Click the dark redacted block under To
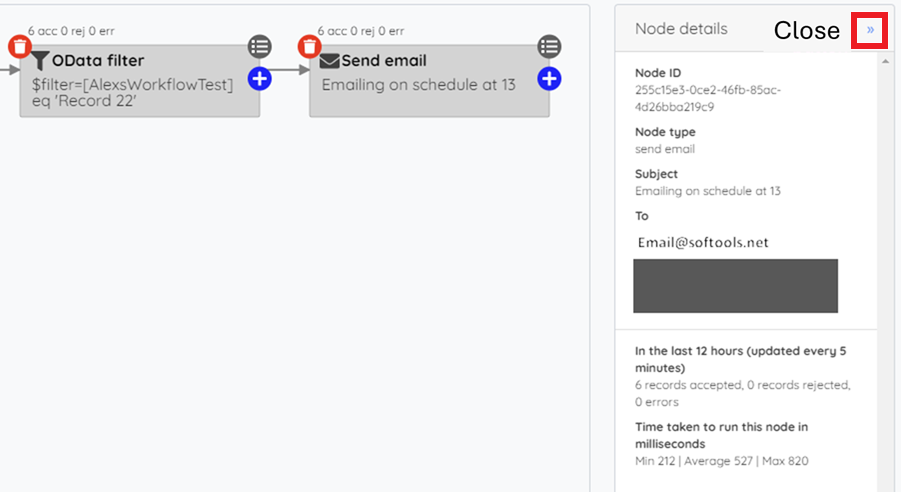 (x=735, y=286)
